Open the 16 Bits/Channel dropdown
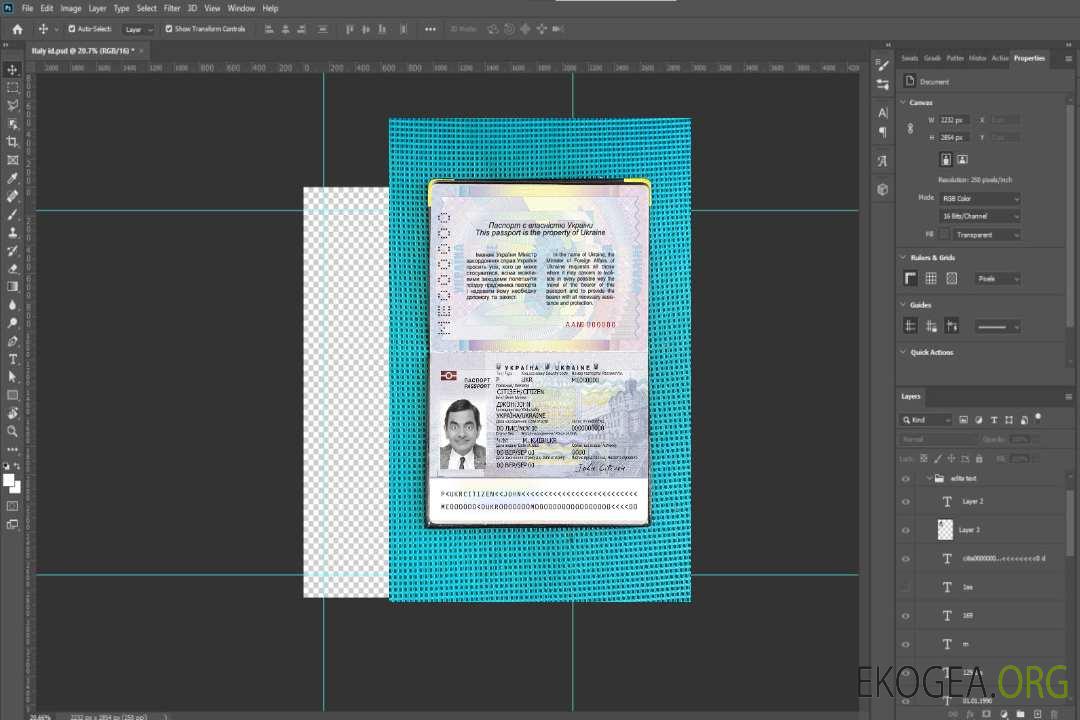This screenshot has height=720, width=1080. point(980,216)
